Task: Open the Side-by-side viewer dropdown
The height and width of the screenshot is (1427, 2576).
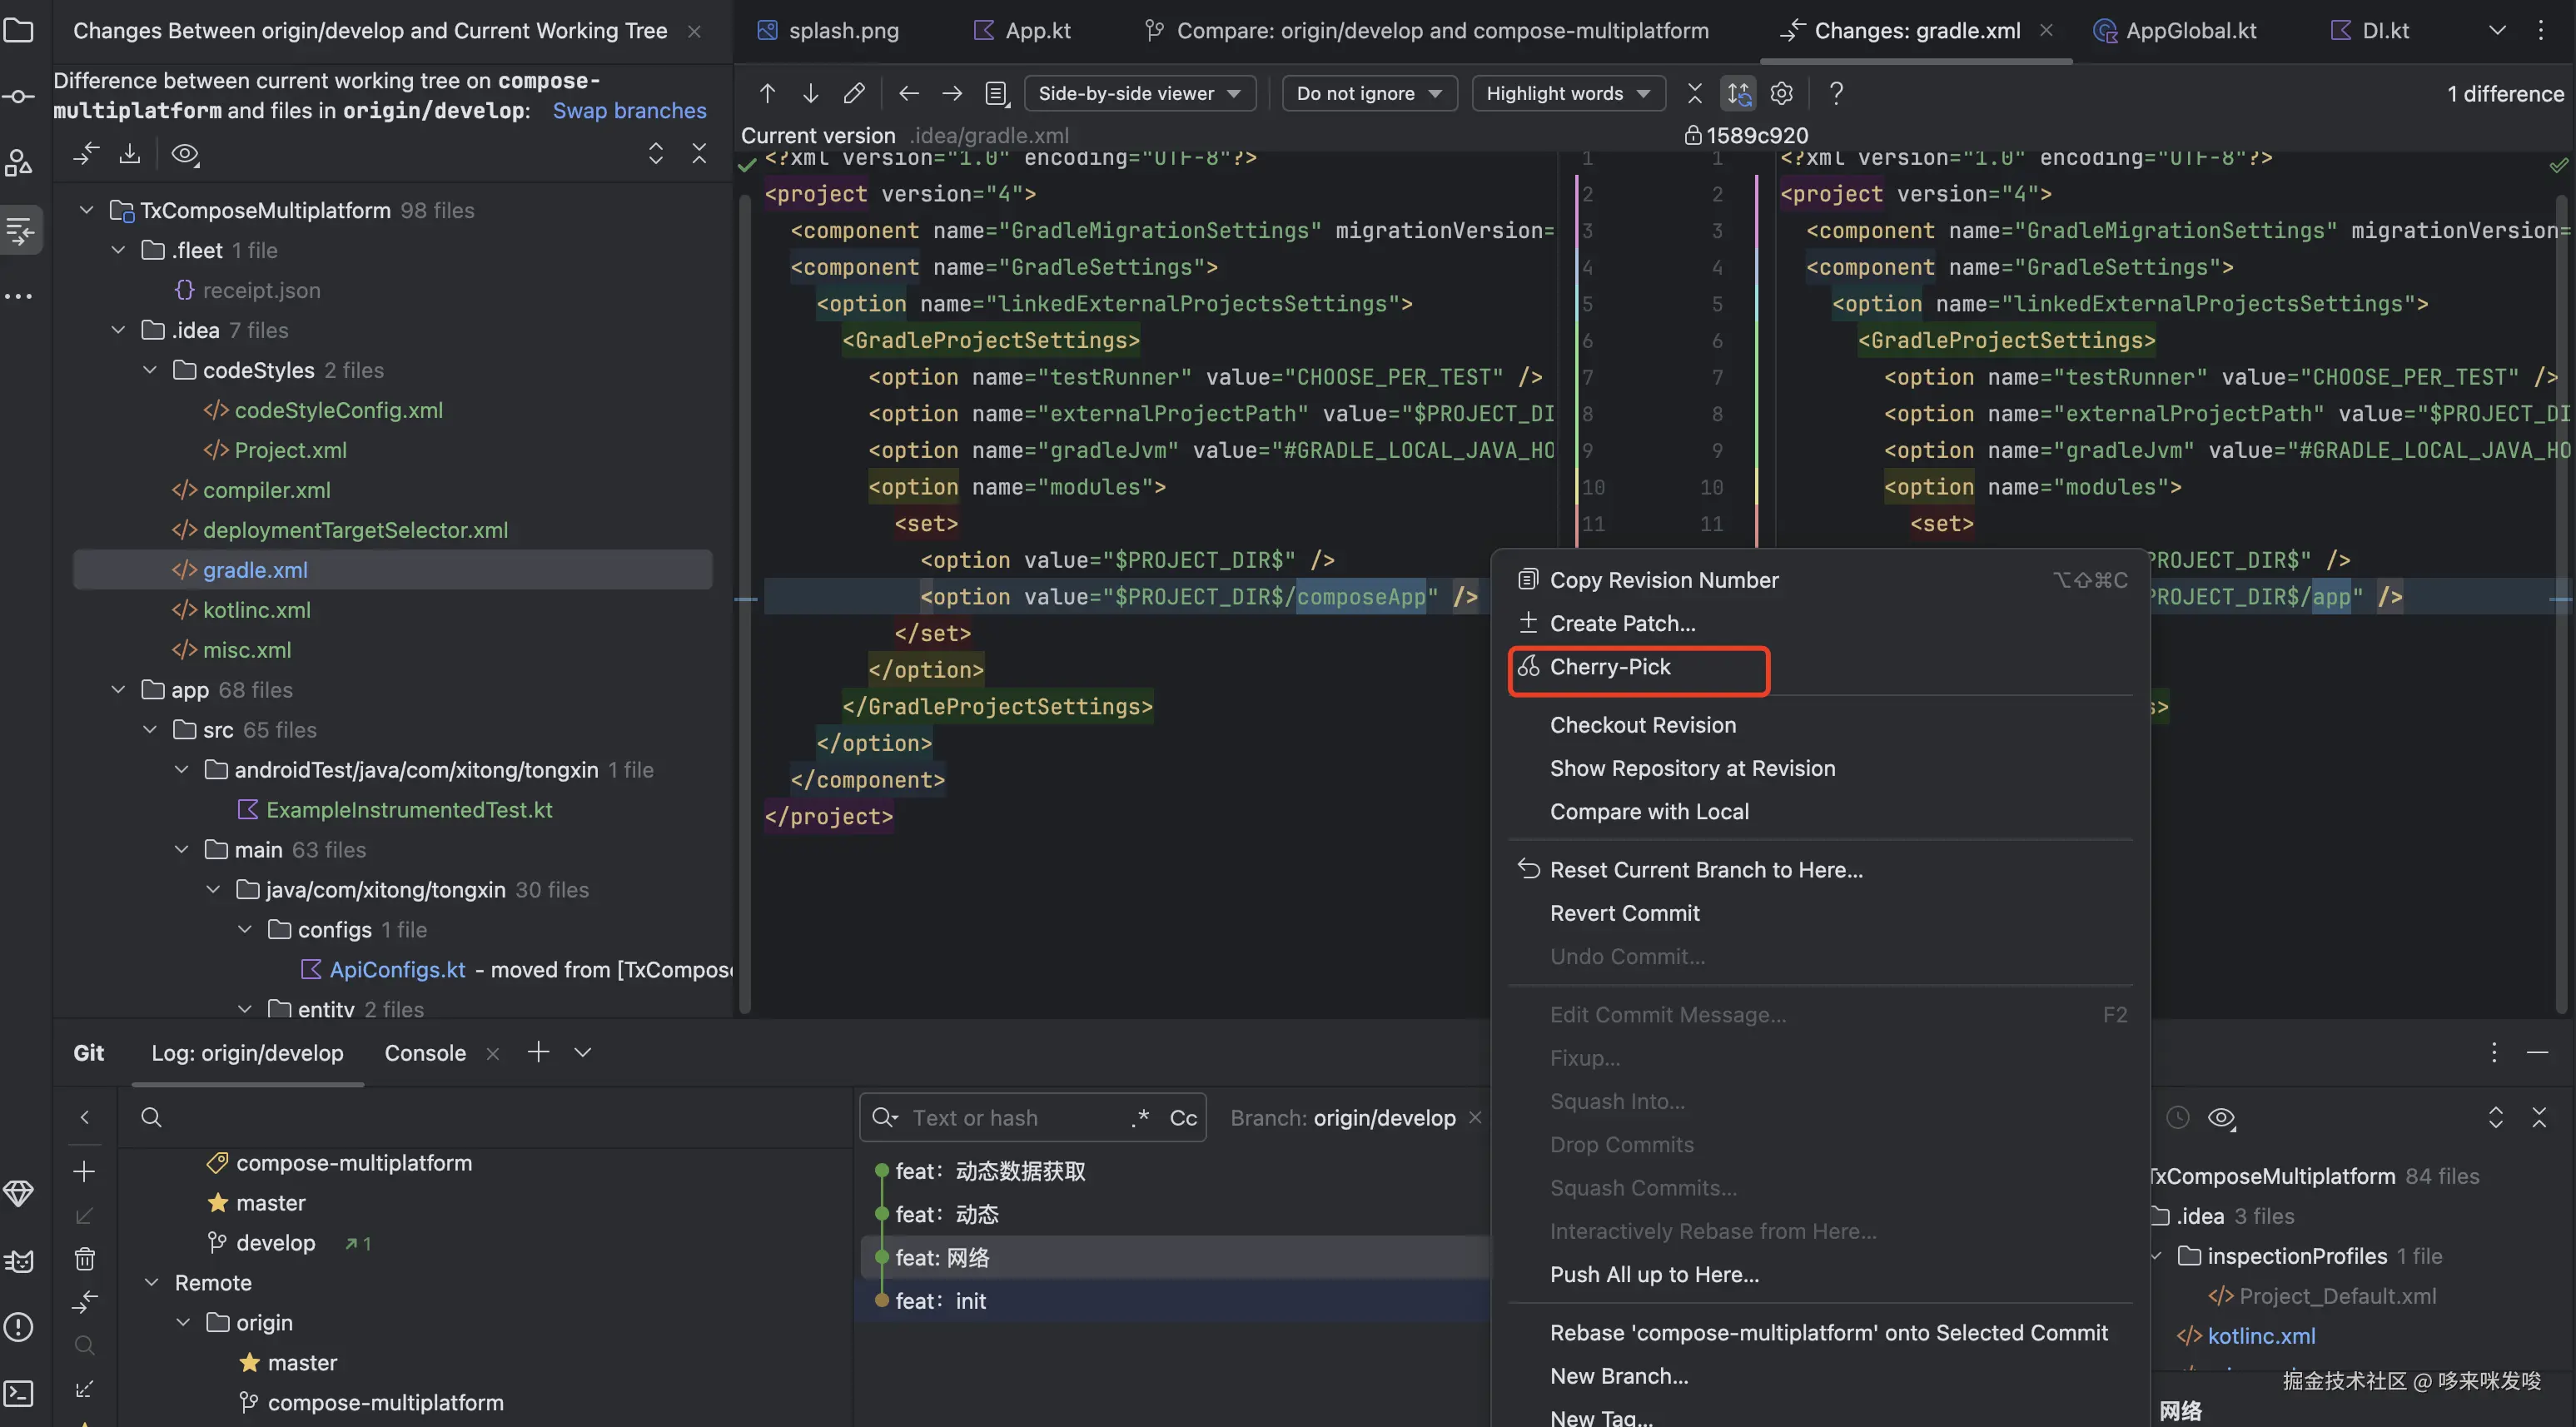Action: click(x=1139, y=94)
